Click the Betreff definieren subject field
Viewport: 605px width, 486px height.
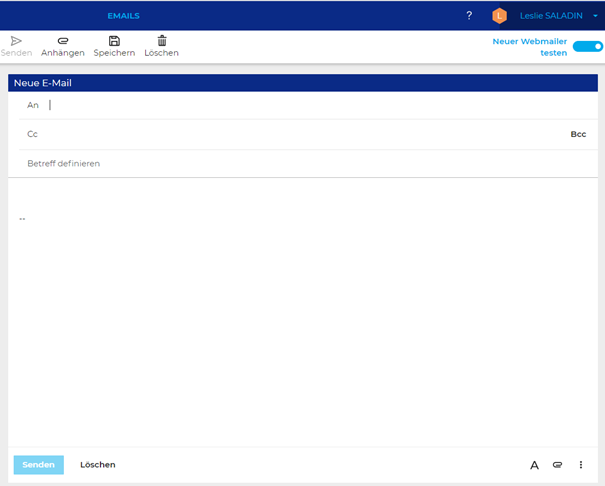(x=300, y=163)
